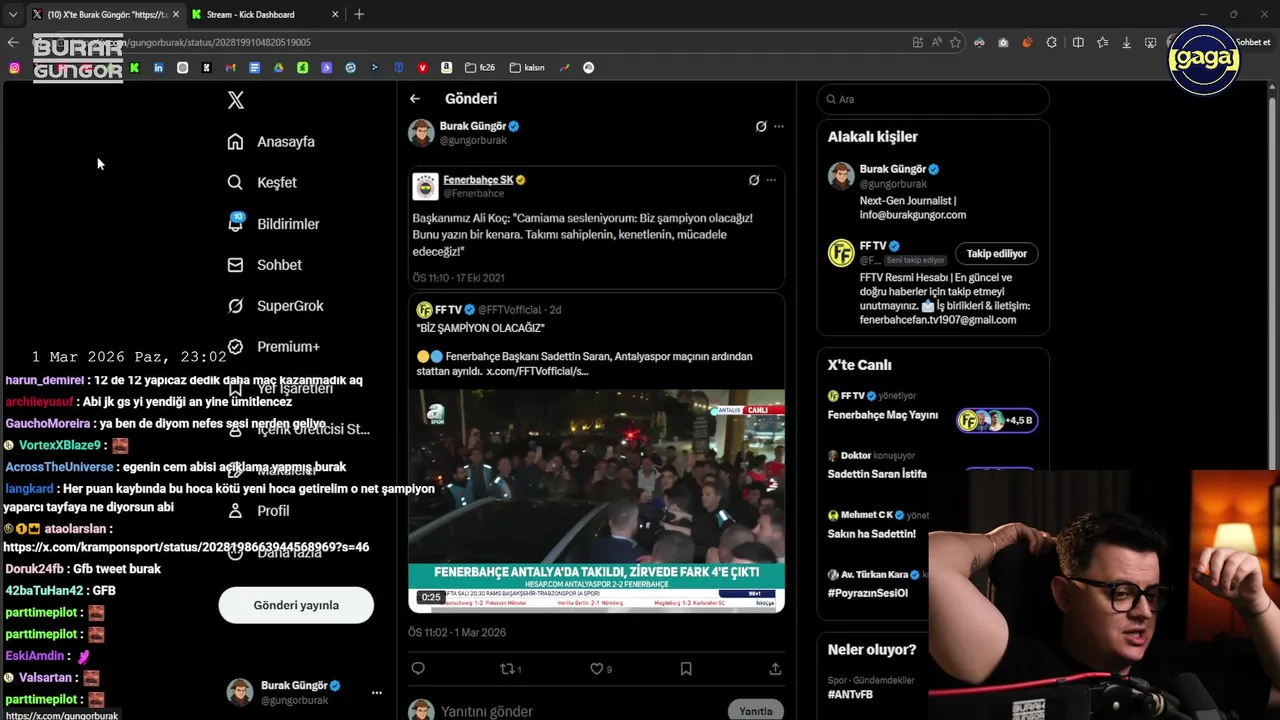
Task: Open Anasayfa home page
Action: (x=271, y=142)
